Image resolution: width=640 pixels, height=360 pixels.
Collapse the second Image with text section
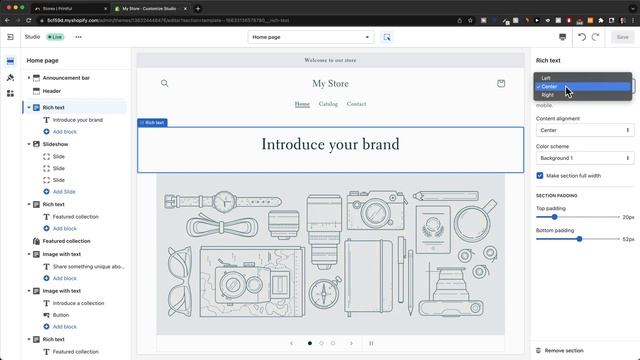point(29,291)
